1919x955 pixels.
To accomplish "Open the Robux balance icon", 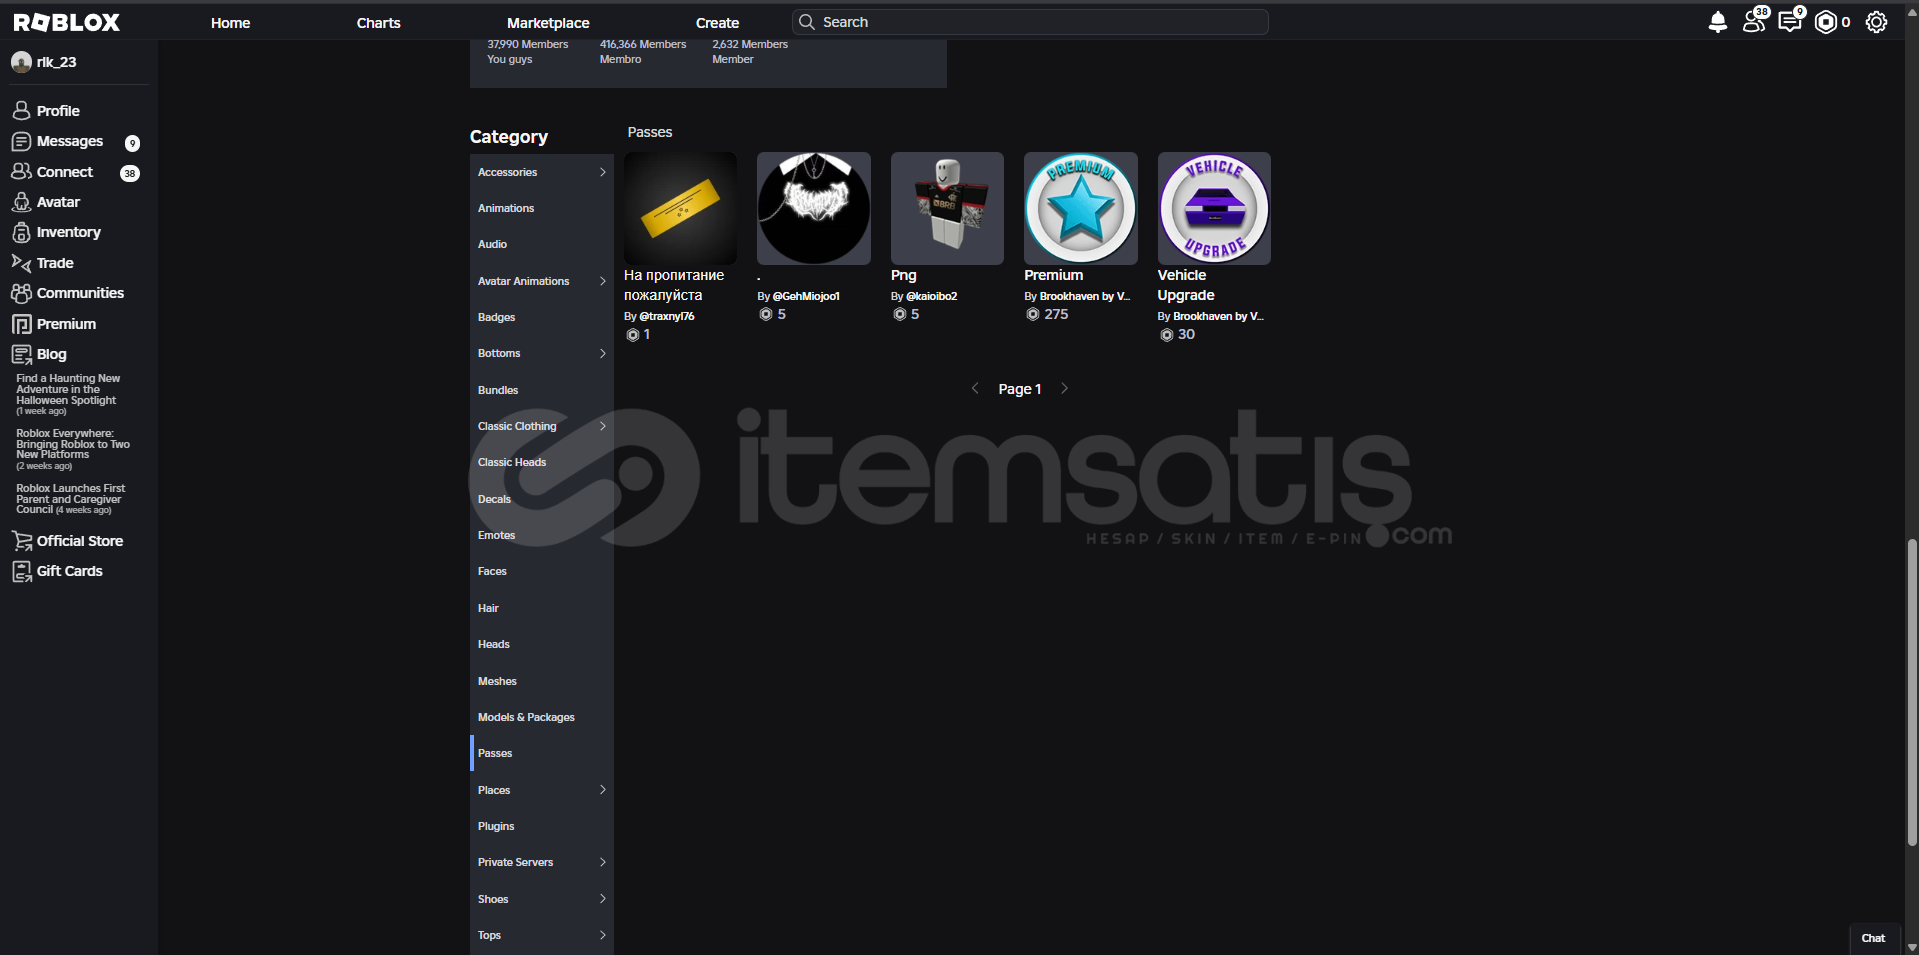I will point(1826,22).
